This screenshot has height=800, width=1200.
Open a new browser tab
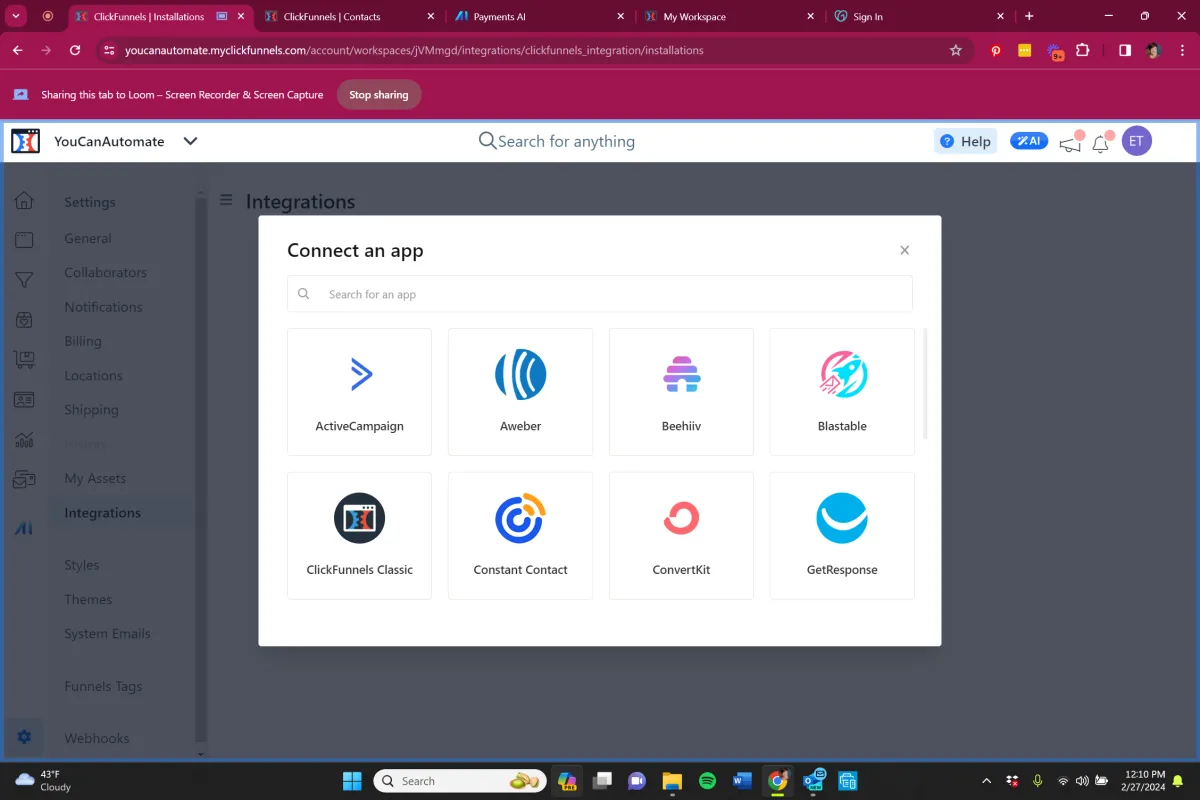(1029, 16)
